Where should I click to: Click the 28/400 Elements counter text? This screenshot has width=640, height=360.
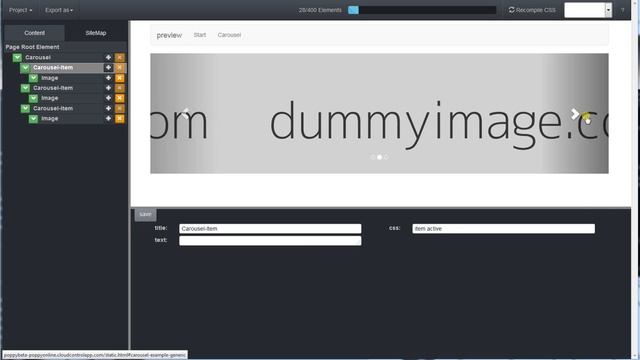tap(320, 10)
